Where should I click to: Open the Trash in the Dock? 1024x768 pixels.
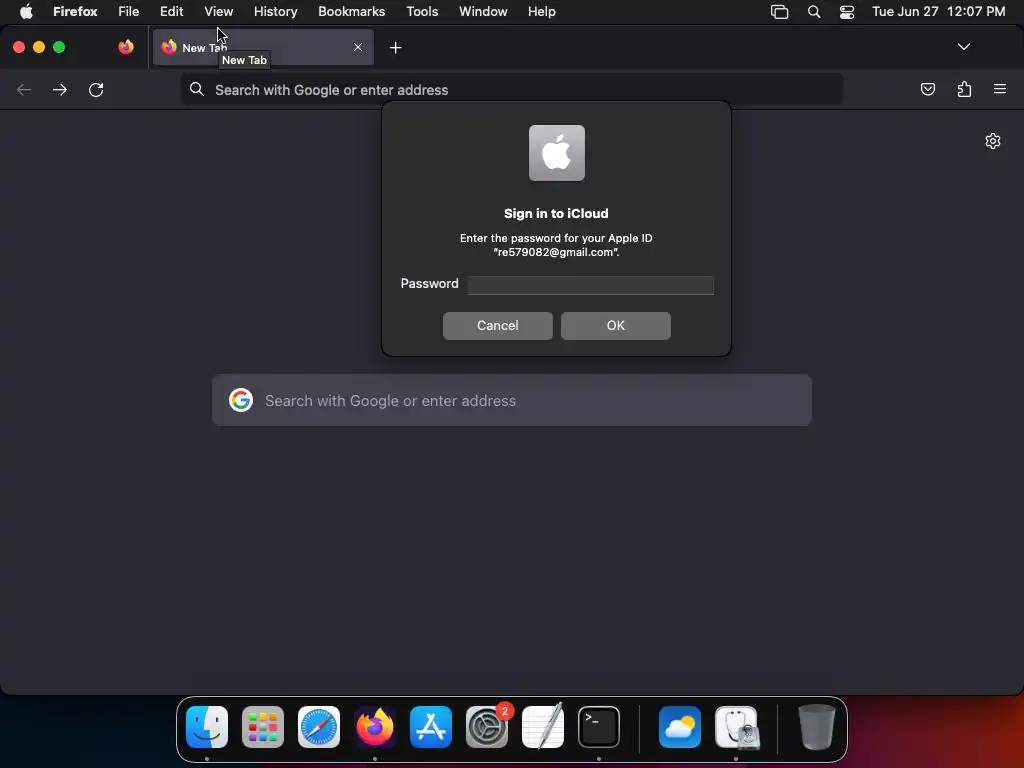(816, 727)
